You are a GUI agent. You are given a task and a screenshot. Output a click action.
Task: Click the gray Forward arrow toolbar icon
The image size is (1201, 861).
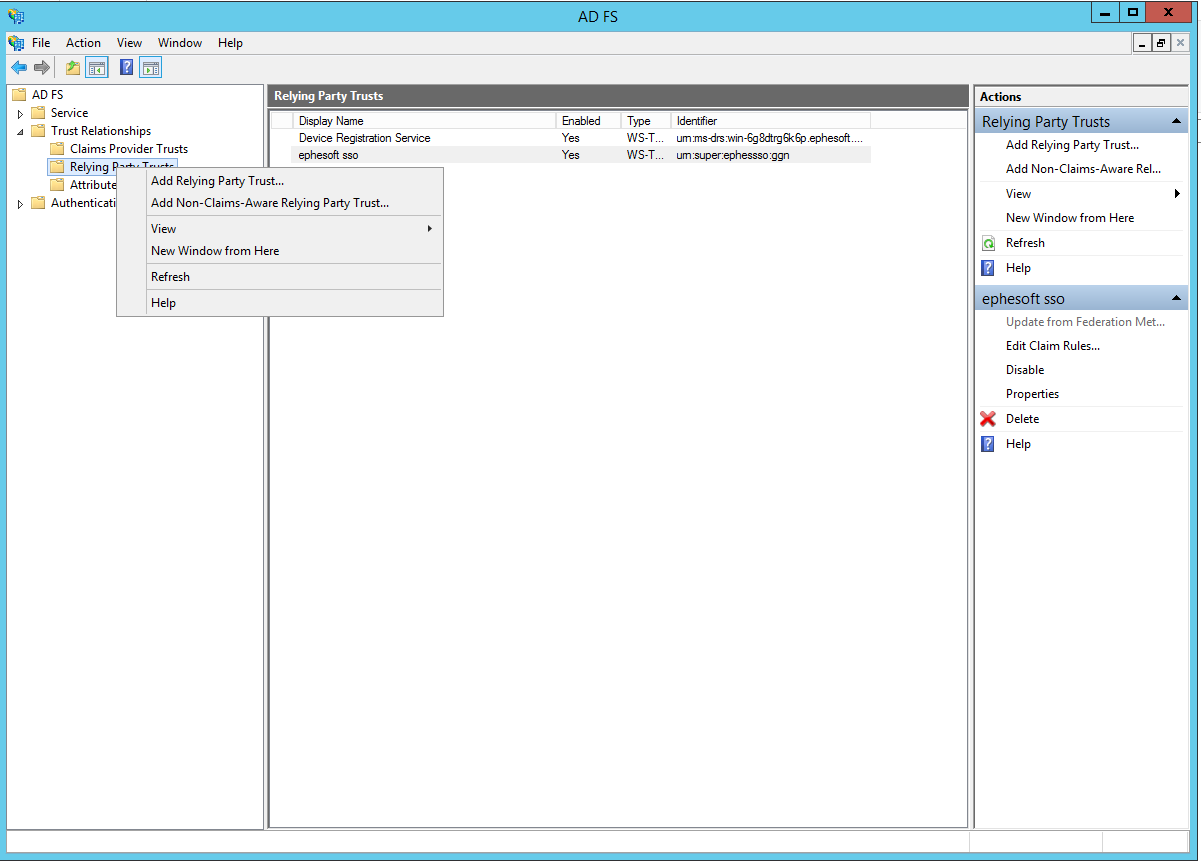42,68
